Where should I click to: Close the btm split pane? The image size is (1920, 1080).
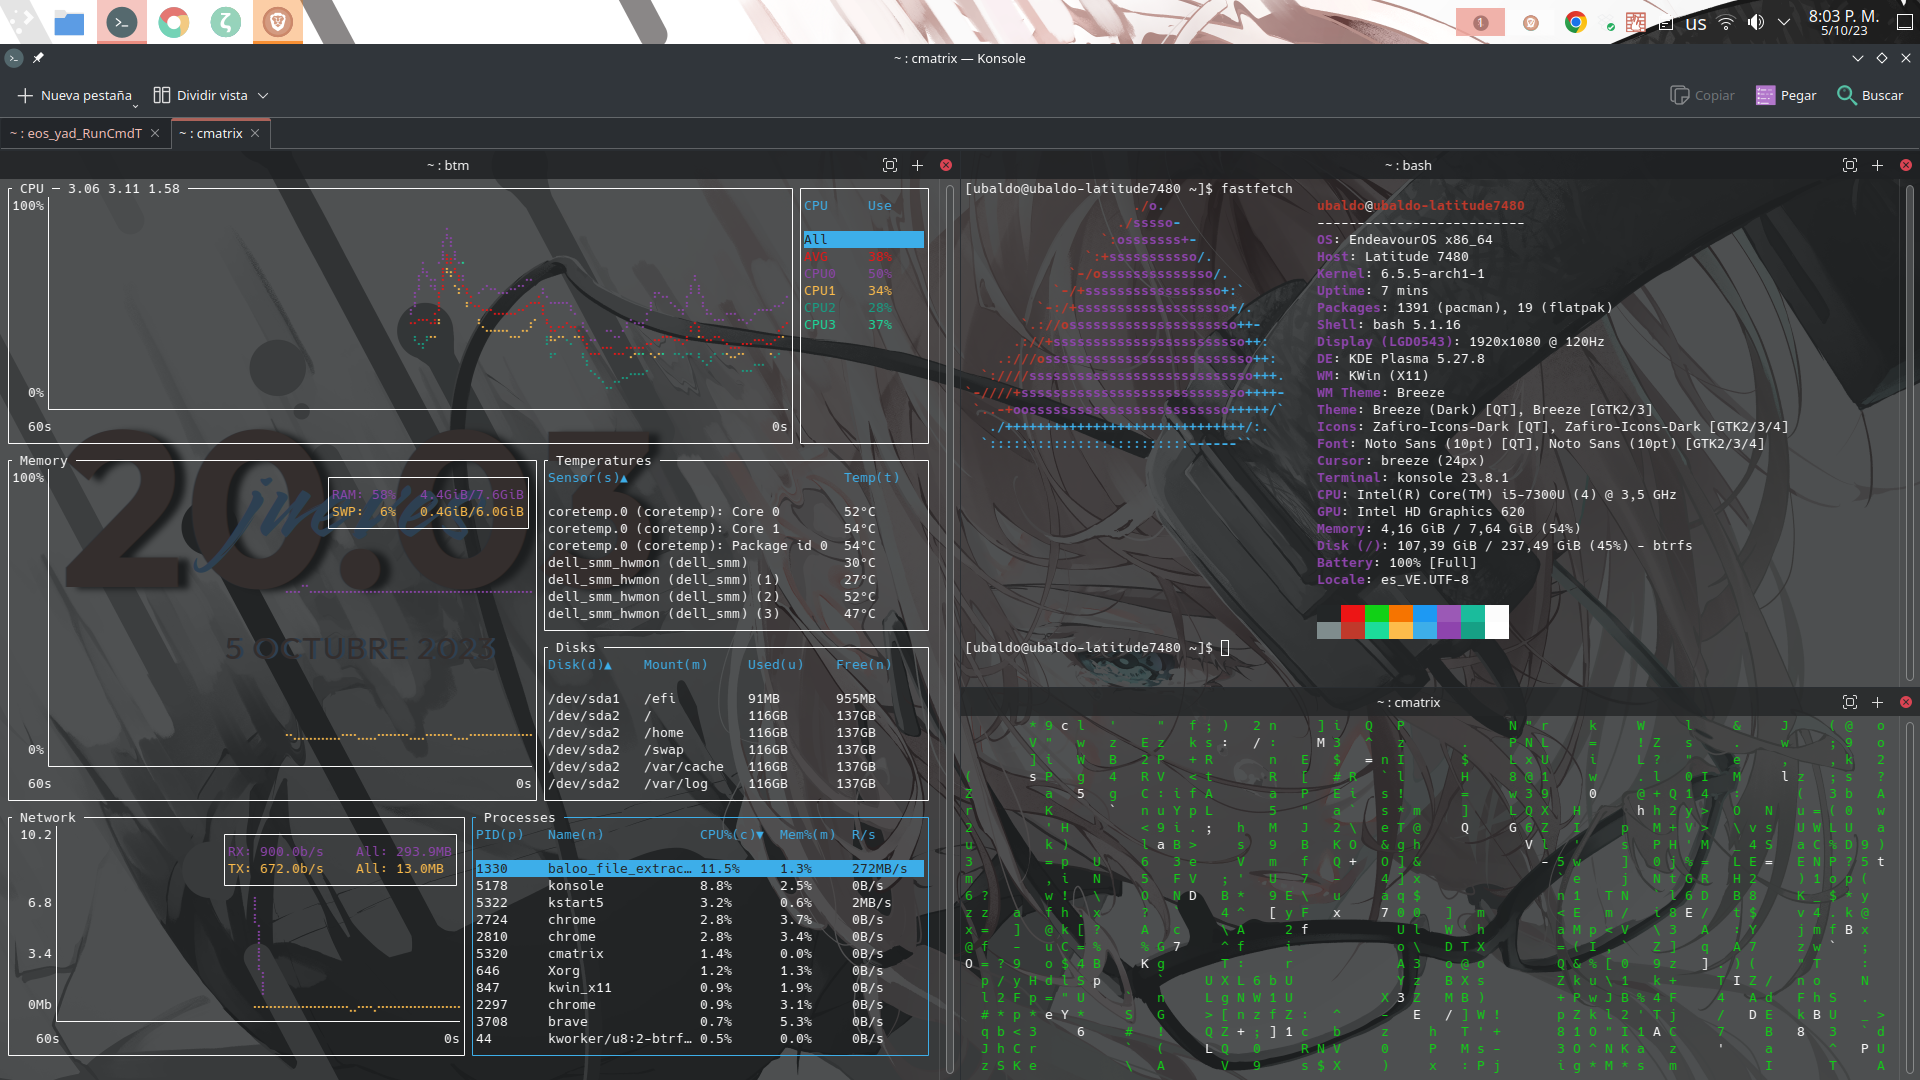pyautogui.click(x=946, y=165)
